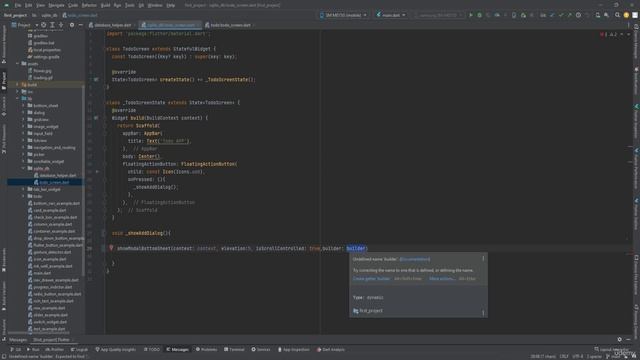Switch to the database_helper.dart editor tab
Image resolution: width=640 pixels, height=360 pixels.
click(x=110, y=25)
